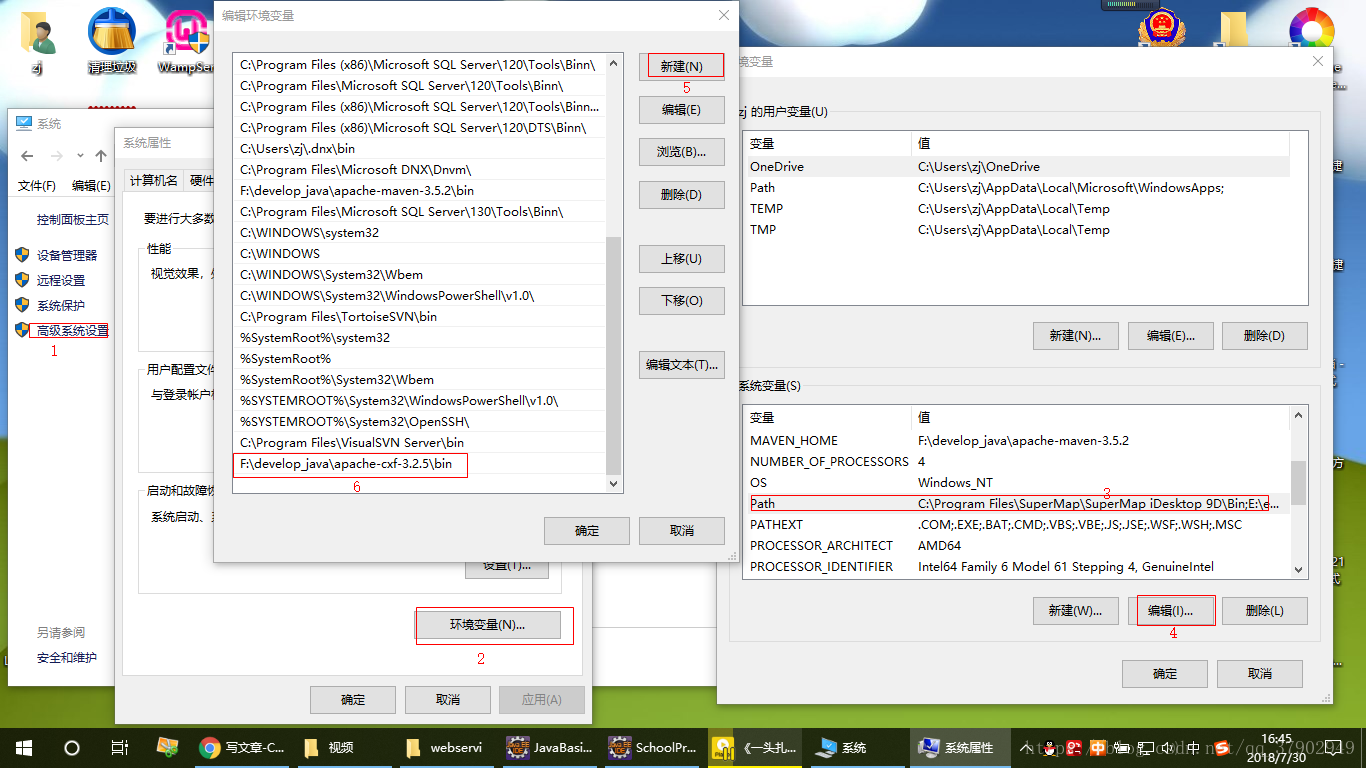Open 编辑(E) menu in 系统 window
The image size is (1366, 768).
click(91, 186)
